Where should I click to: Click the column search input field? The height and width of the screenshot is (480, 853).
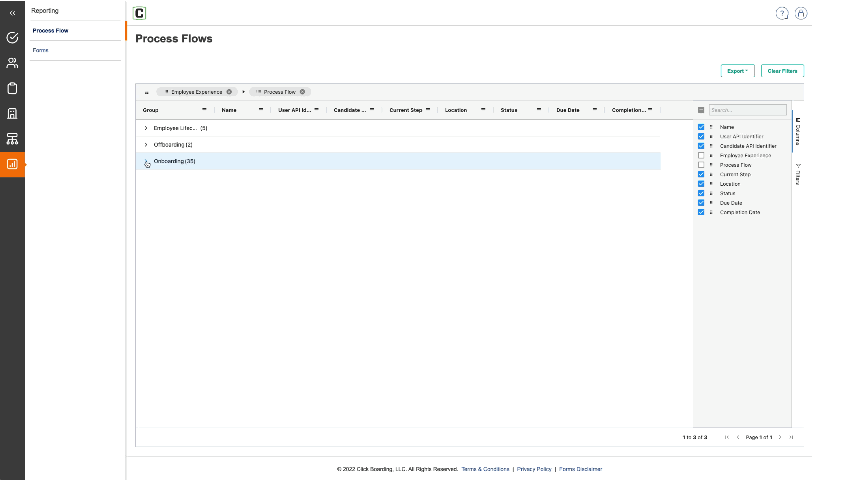click(x=747, y=110)
